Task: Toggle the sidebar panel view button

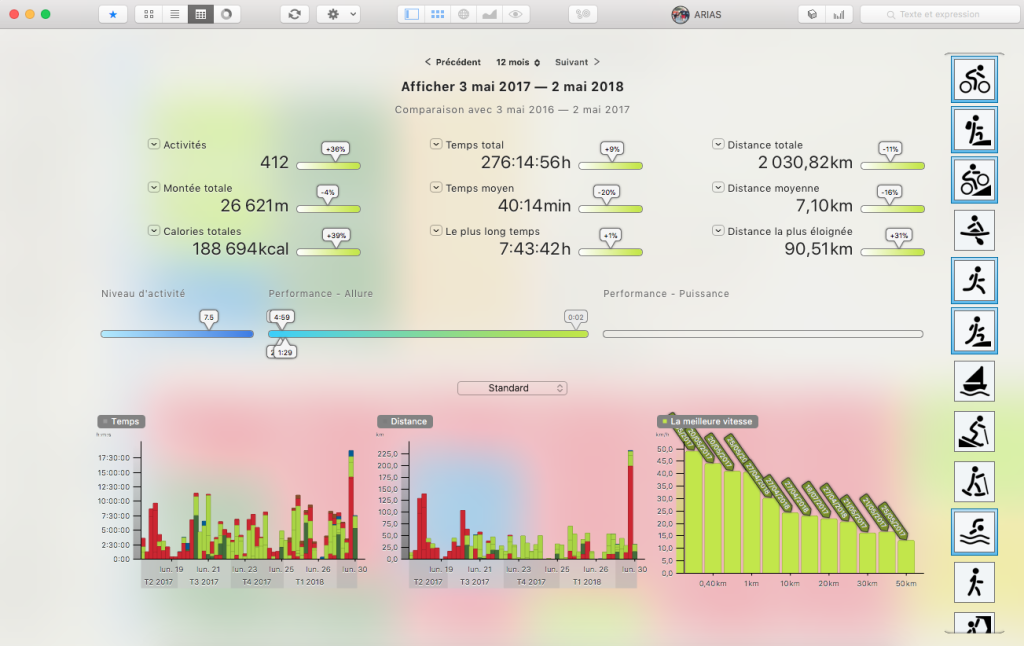Action: (x=411, y=15)
